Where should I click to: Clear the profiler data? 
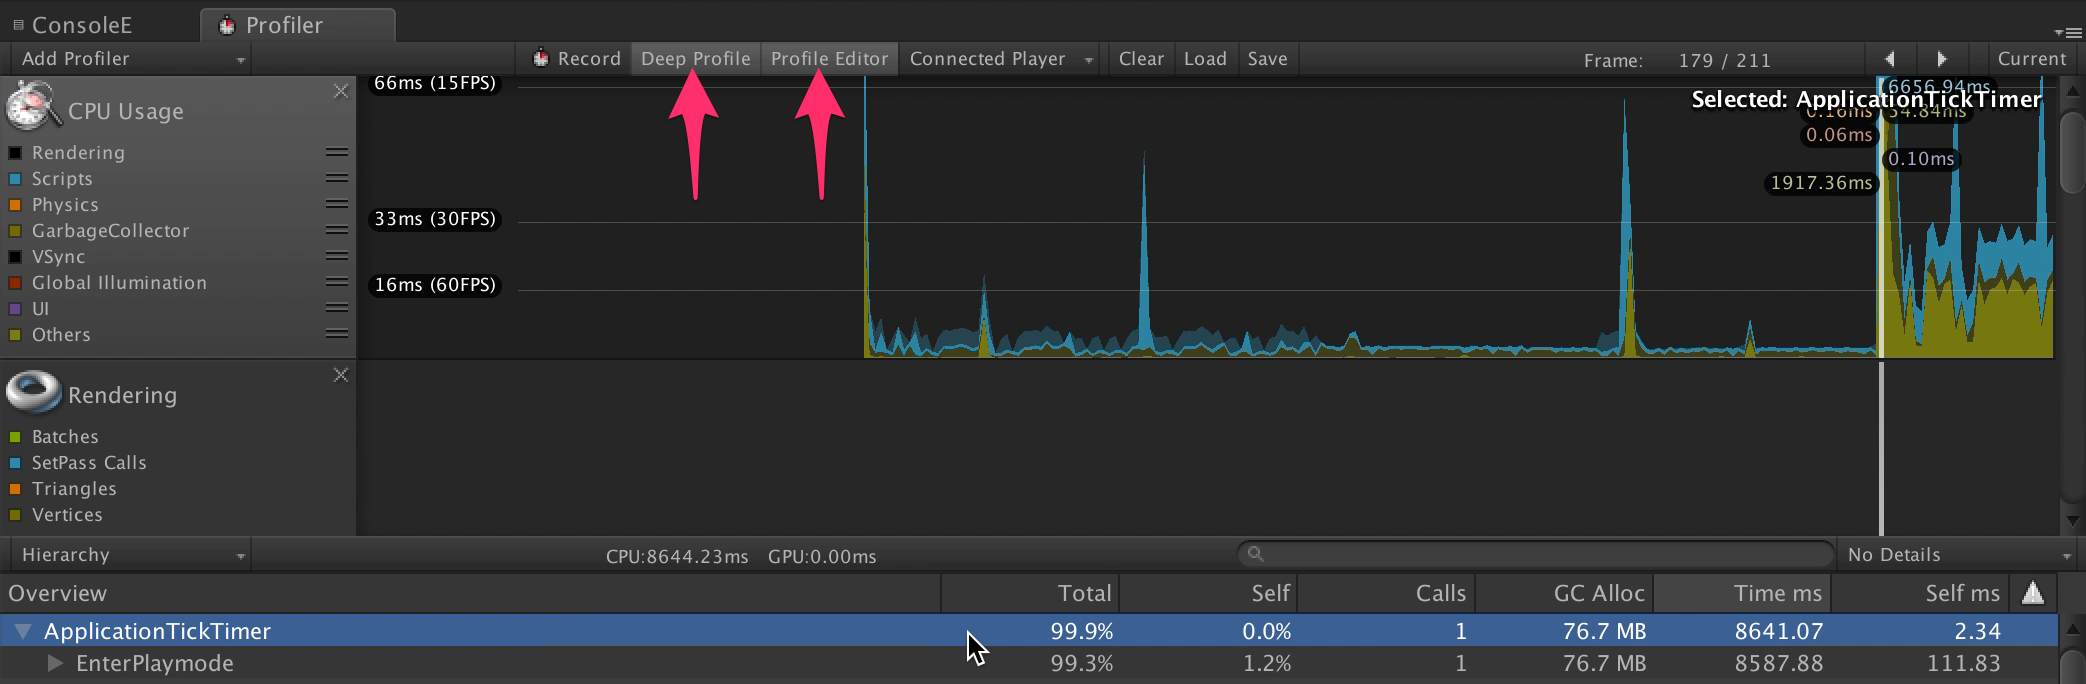click(1141, 59)
